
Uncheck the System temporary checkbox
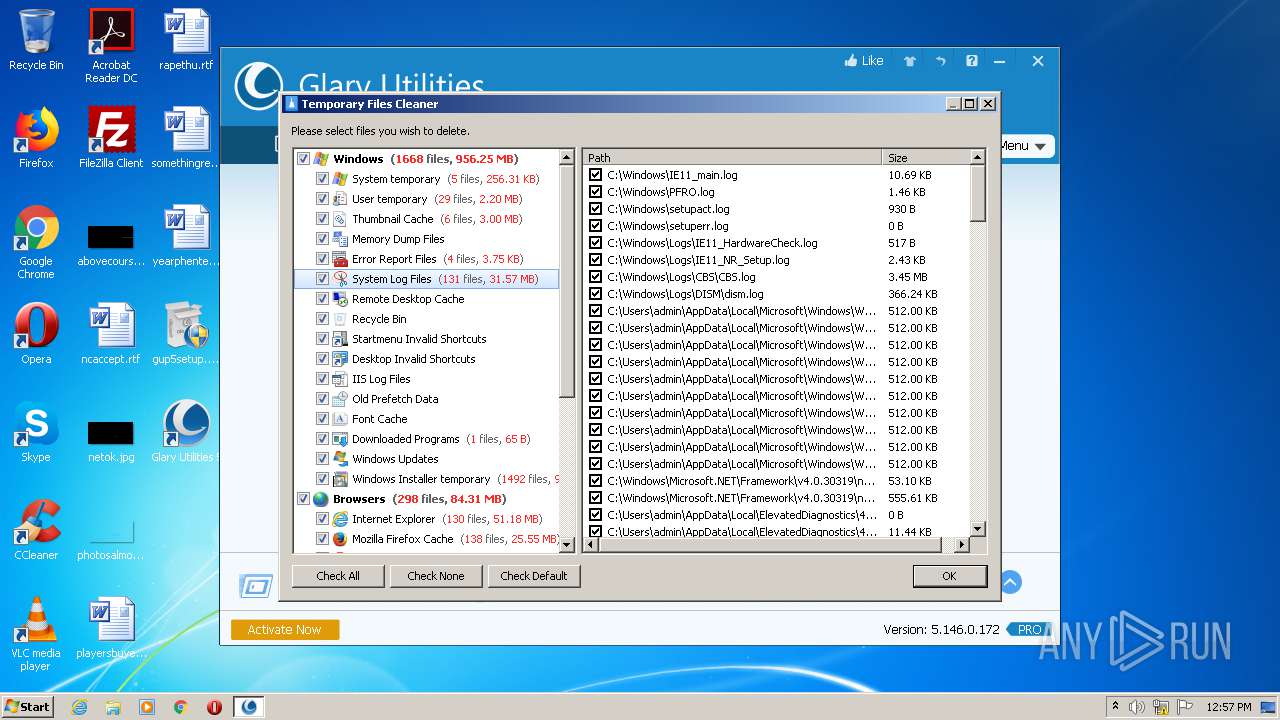tap(322, 179)
